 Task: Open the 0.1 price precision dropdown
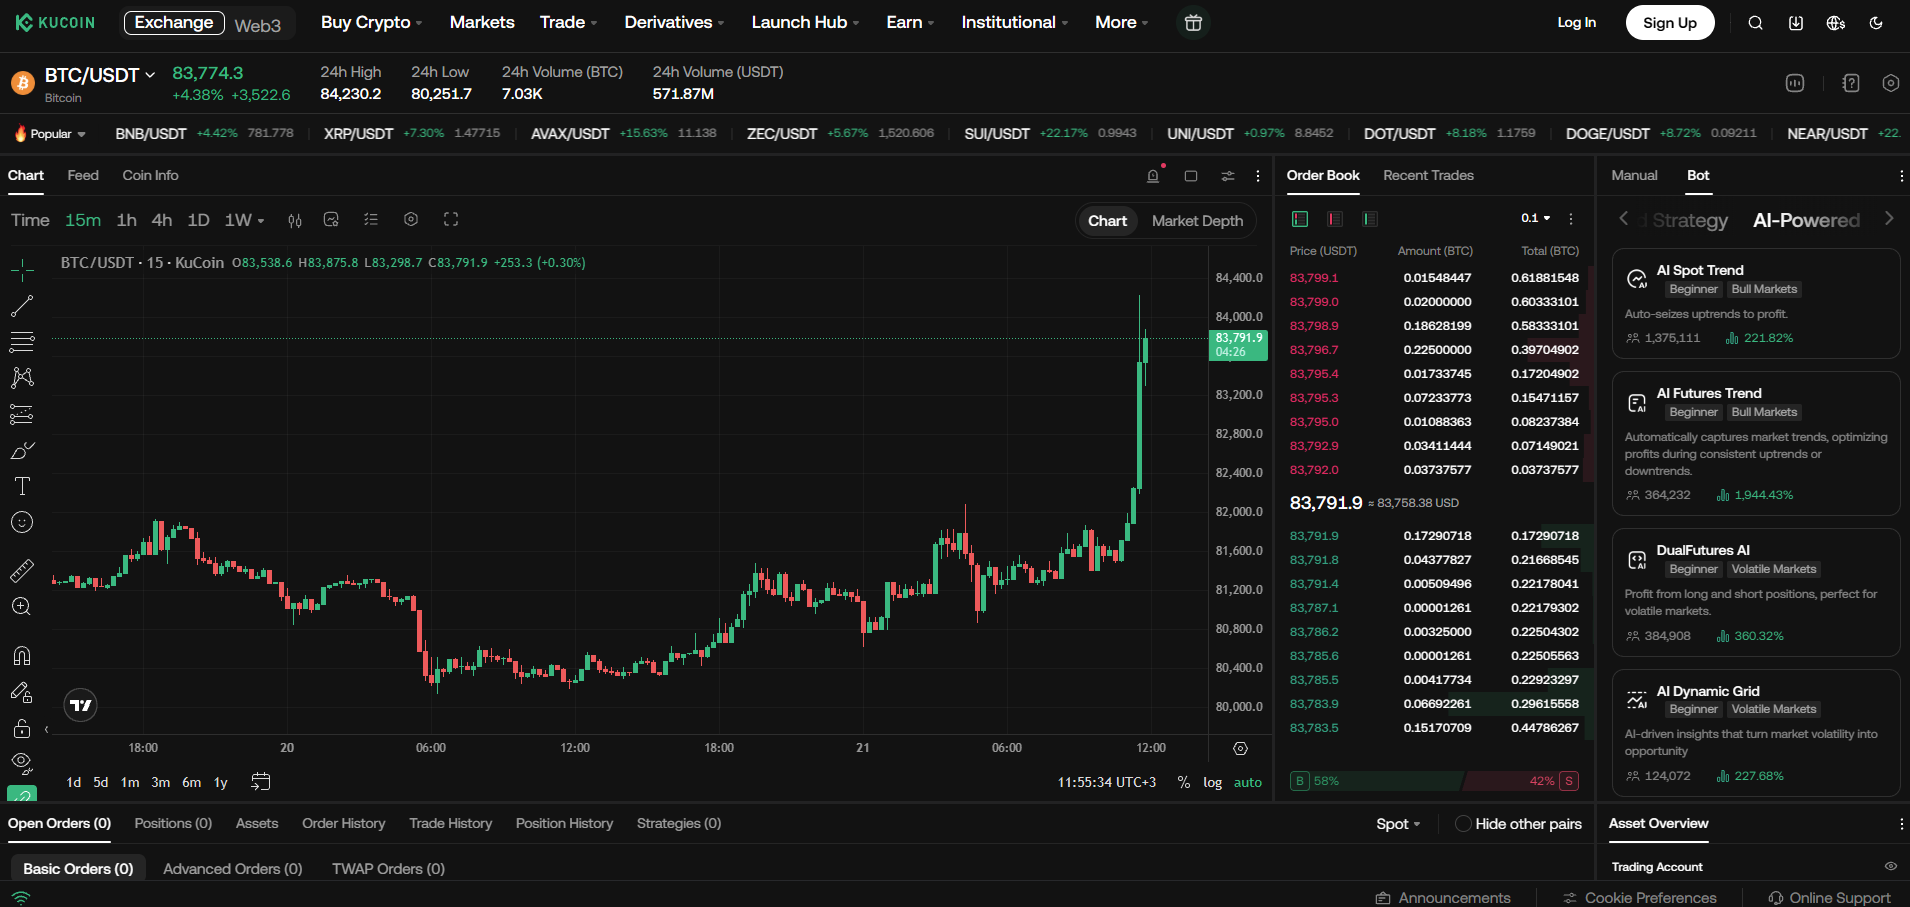1536,218
